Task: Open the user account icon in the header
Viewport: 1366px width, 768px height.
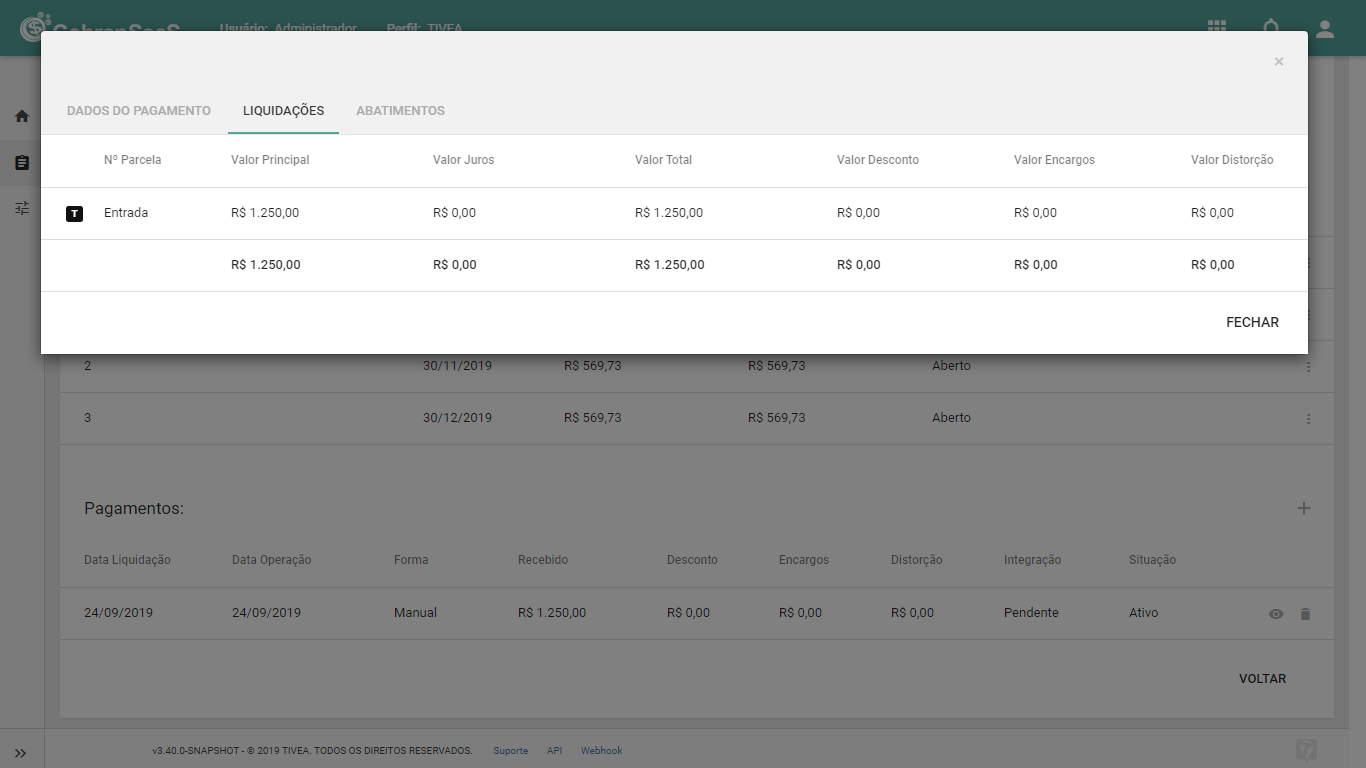Action: (1325, 28)
